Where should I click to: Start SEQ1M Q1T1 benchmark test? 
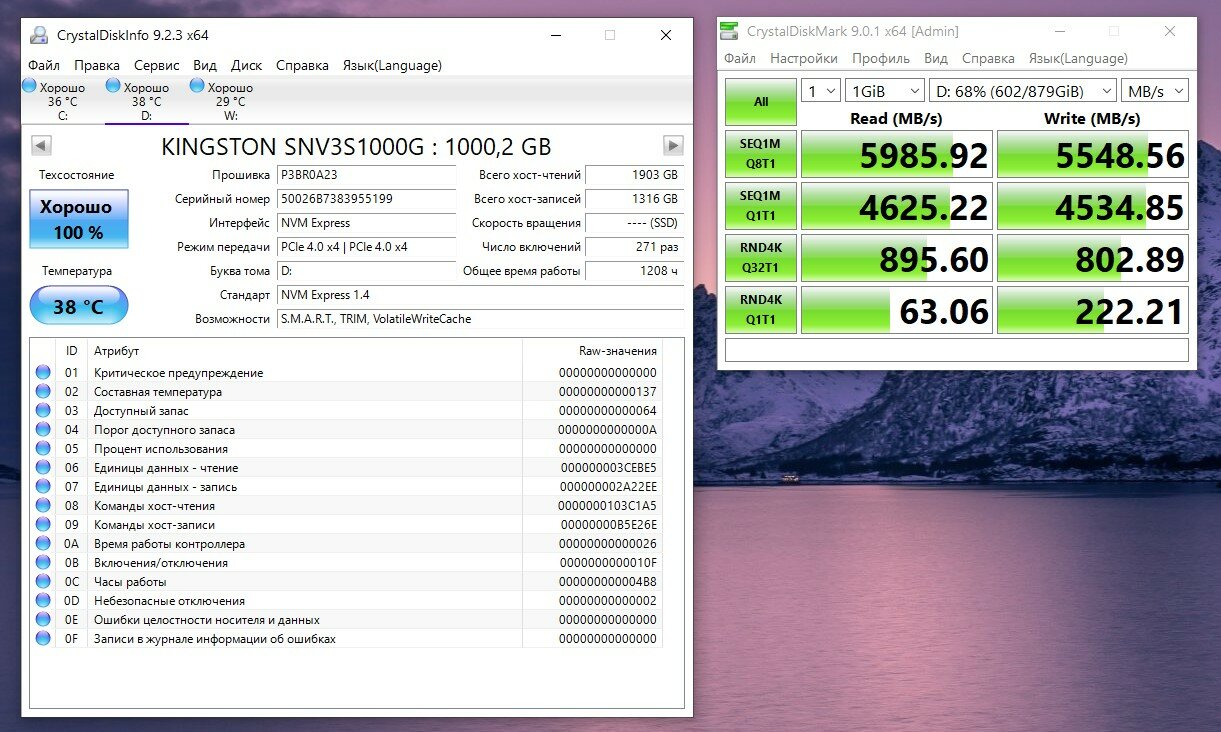[x=761, y=205]
